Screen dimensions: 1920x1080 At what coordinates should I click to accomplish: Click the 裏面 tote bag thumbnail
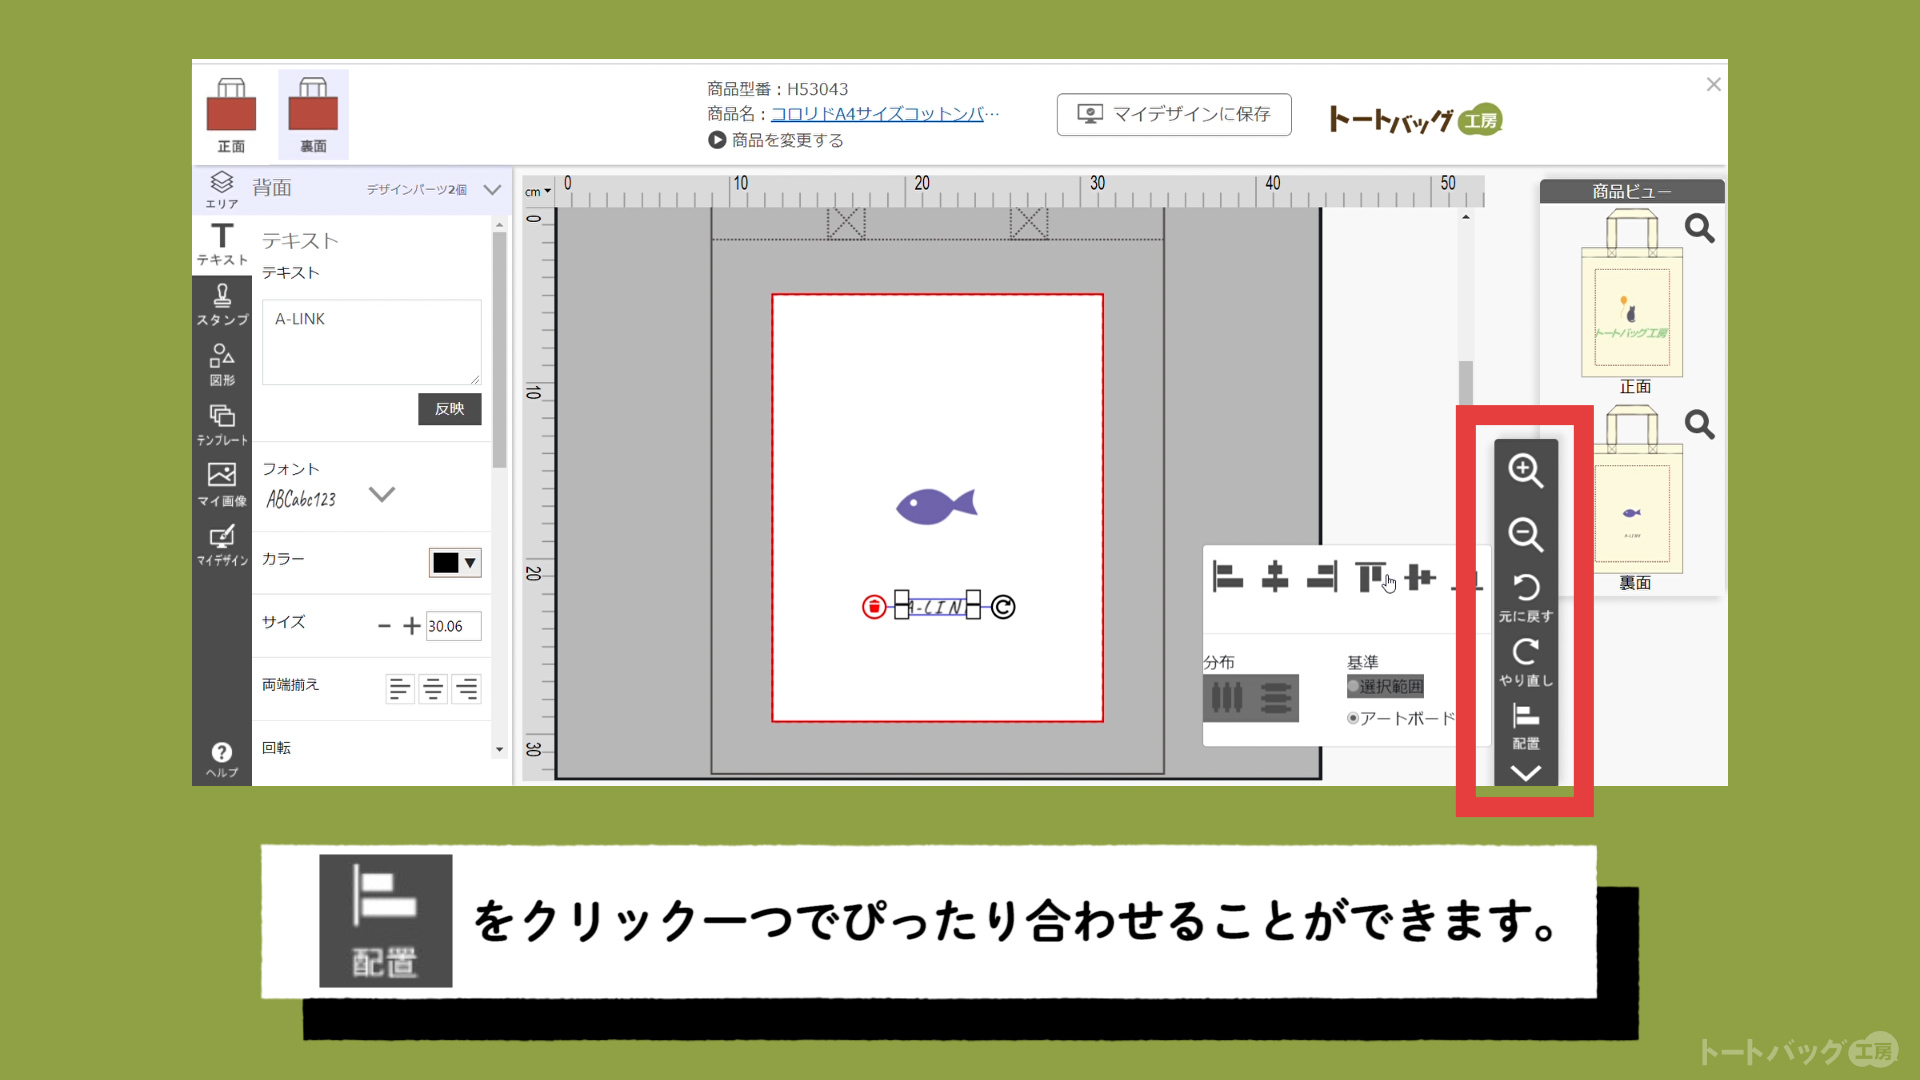(x=1632, y=490)
